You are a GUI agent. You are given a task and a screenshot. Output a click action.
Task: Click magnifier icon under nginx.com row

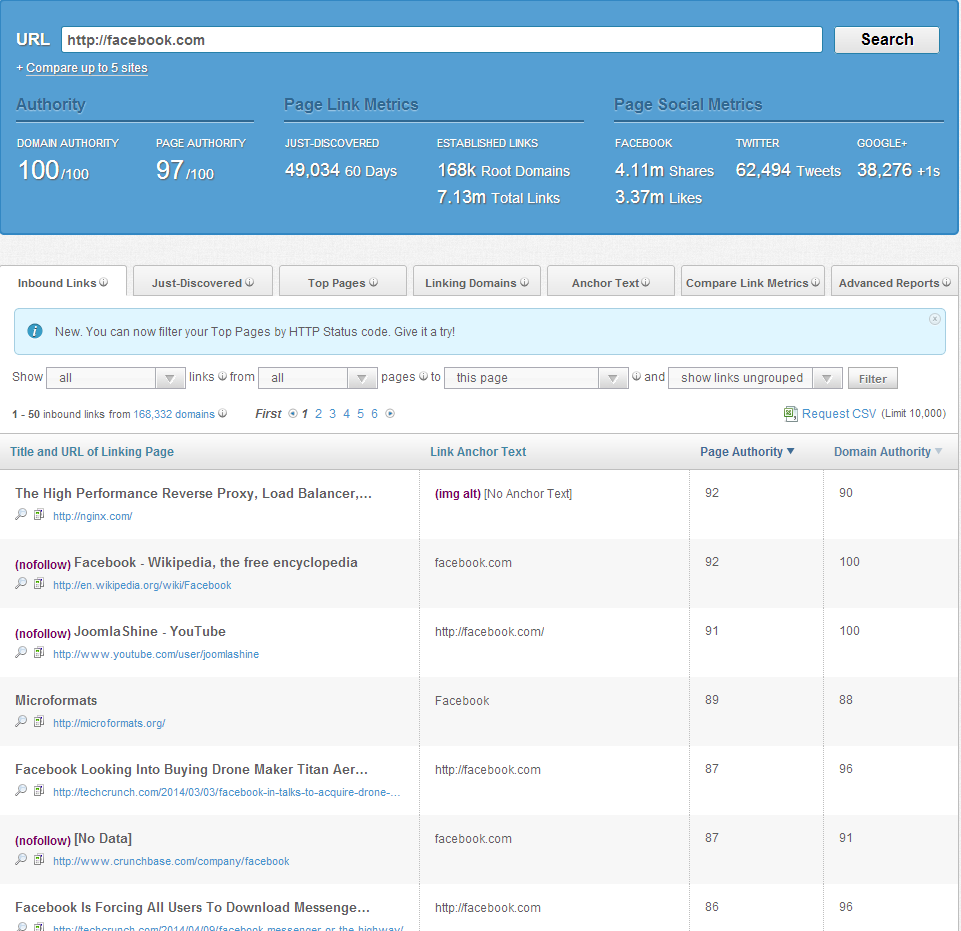[21, 514]
